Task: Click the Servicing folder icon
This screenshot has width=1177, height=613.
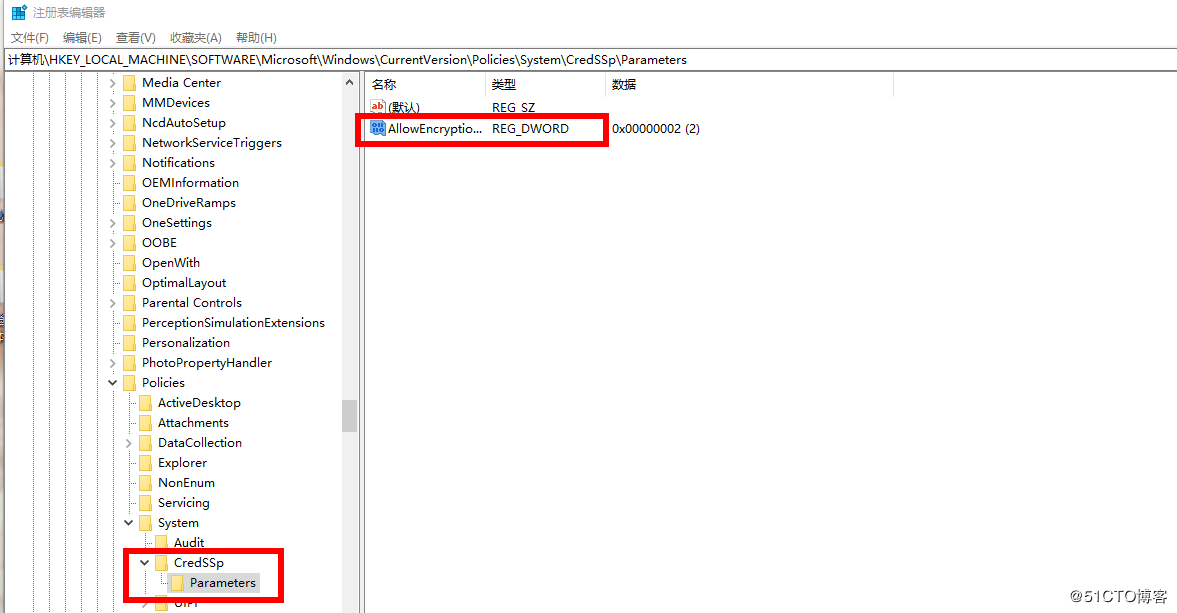Action: click(x=145, y=503)
